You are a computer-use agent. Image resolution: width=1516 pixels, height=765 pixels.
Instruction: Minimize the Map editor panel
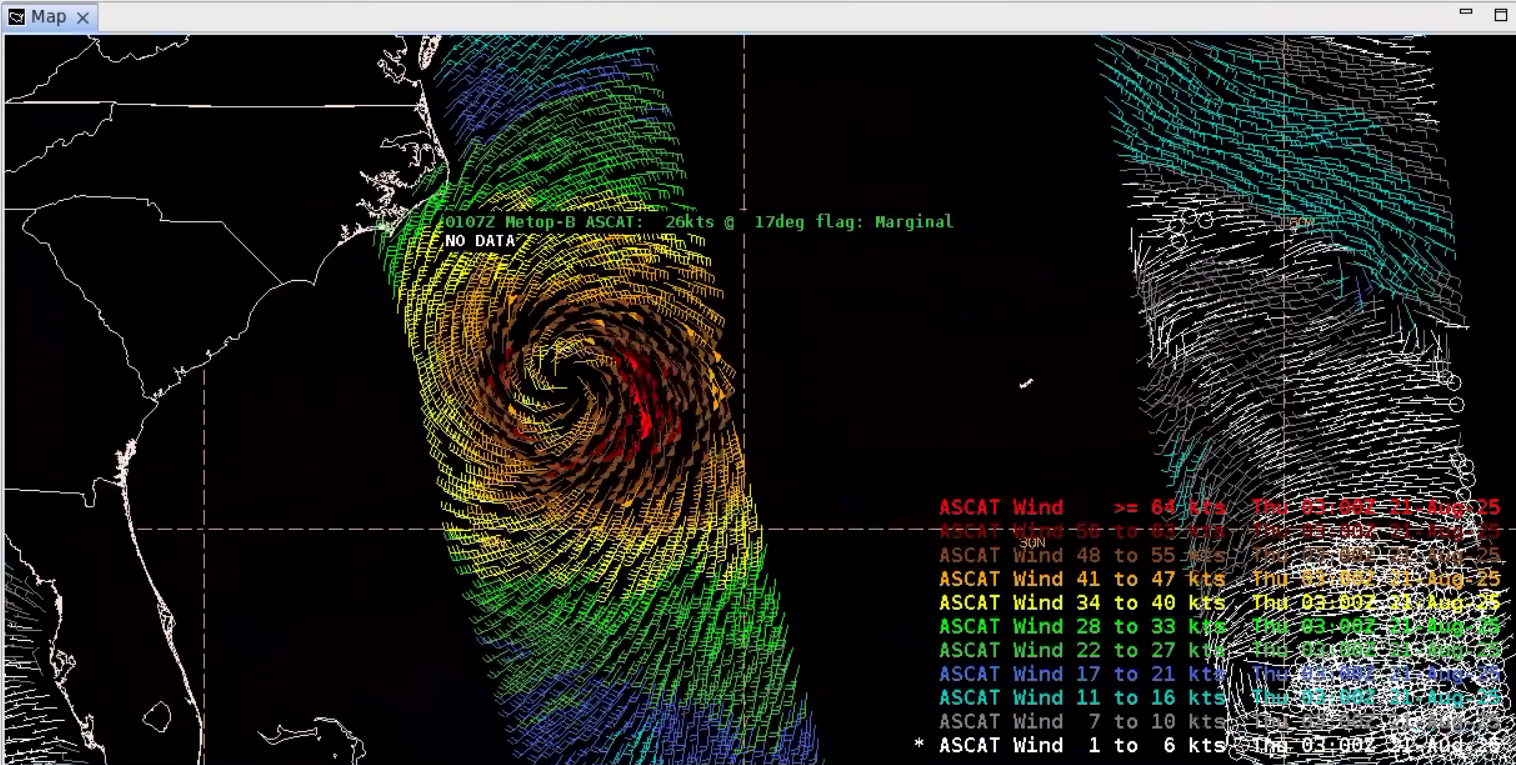click(1465, 12)
